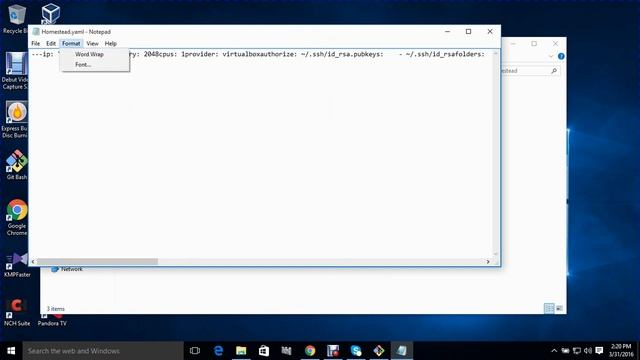Switch Explorer to large icons view
640x360 pixels.
[x=559, y=309]
